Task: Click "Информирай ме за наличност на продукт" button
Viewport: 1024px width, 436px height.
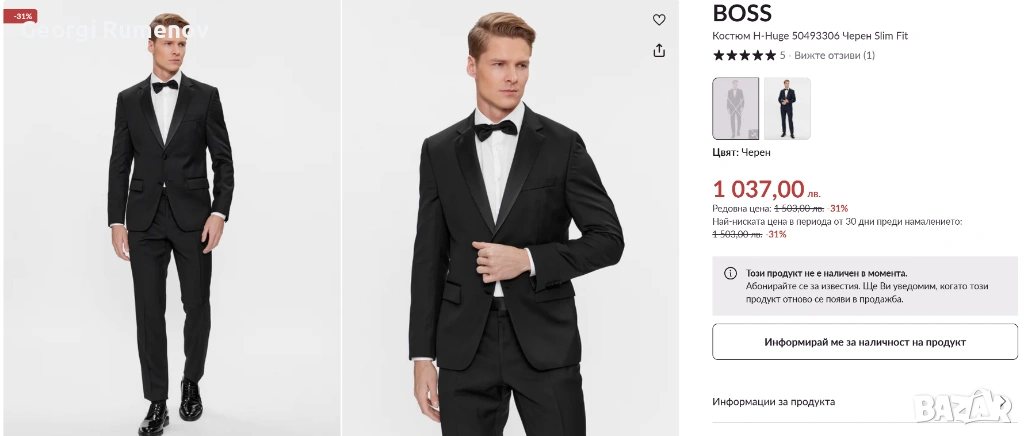Action: click(x=864, y=342)
